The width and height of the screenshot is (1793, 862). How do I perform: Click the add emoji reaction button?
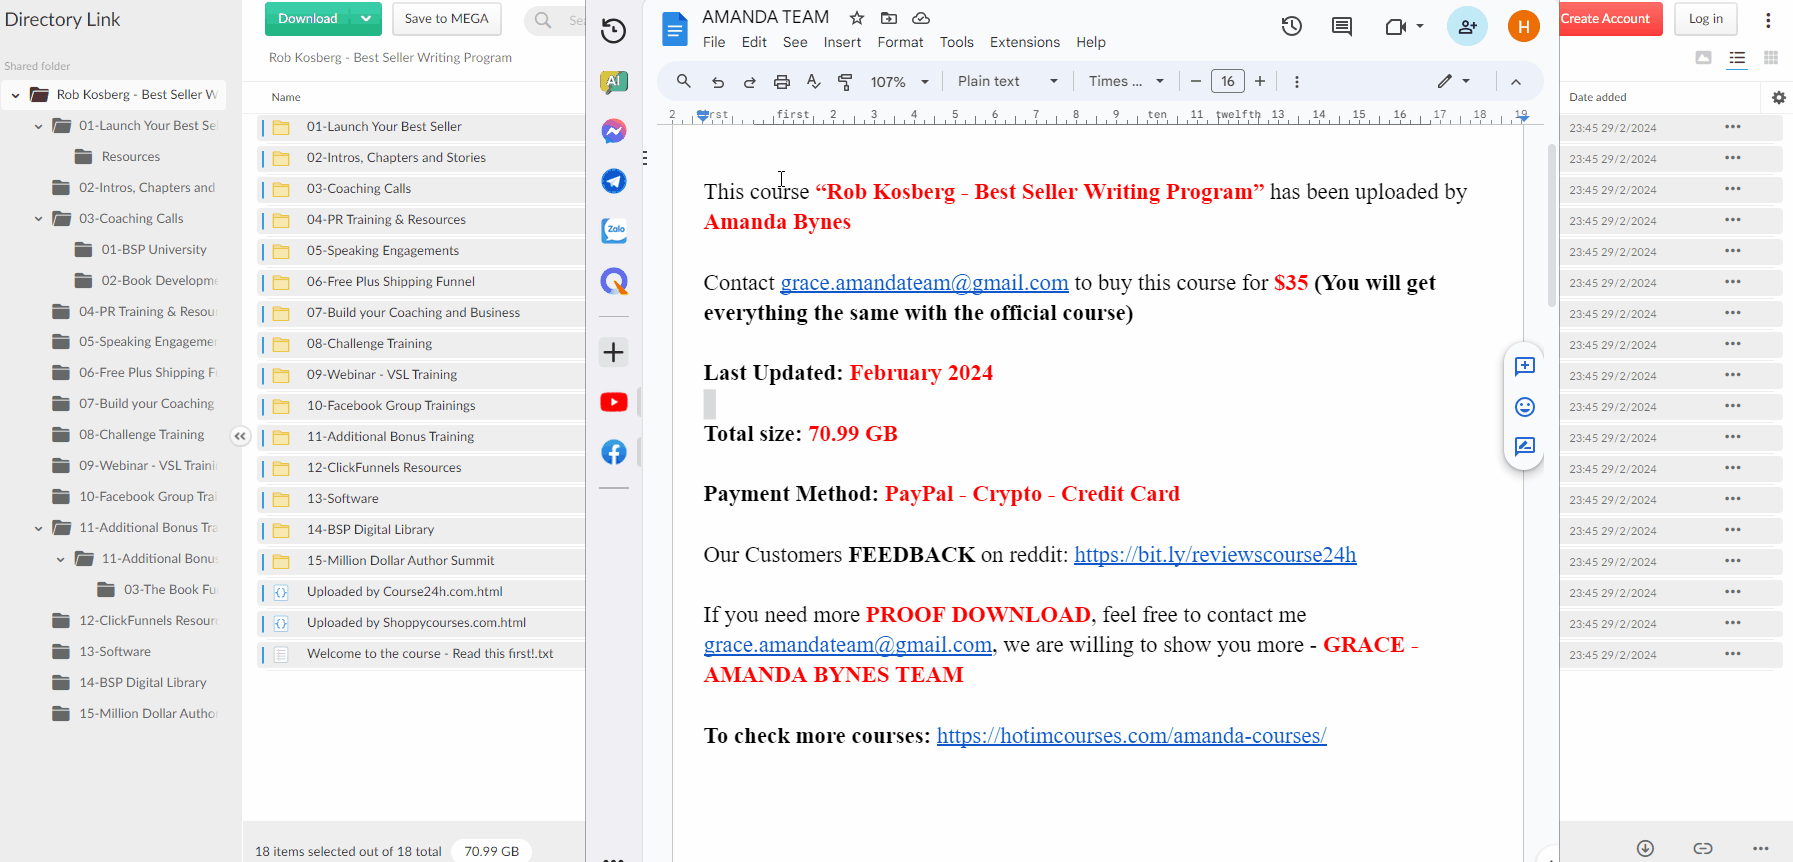point(1524,406)
